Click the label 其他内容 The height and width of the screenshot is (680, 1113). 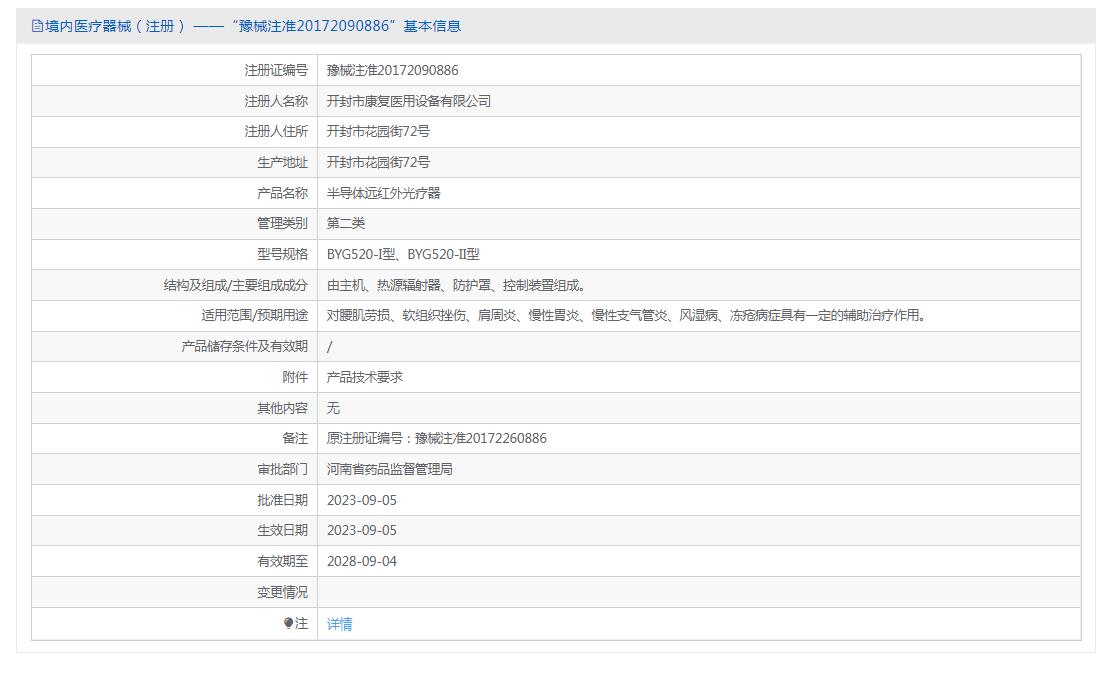click(x=283, y=408)
